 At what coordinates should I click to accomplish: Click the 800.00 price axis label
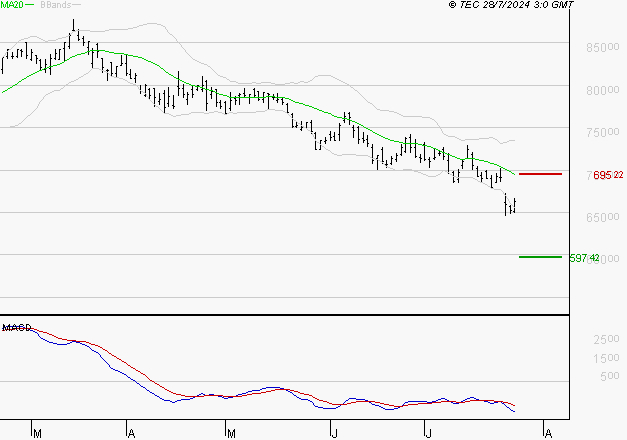tap(603, 90)
